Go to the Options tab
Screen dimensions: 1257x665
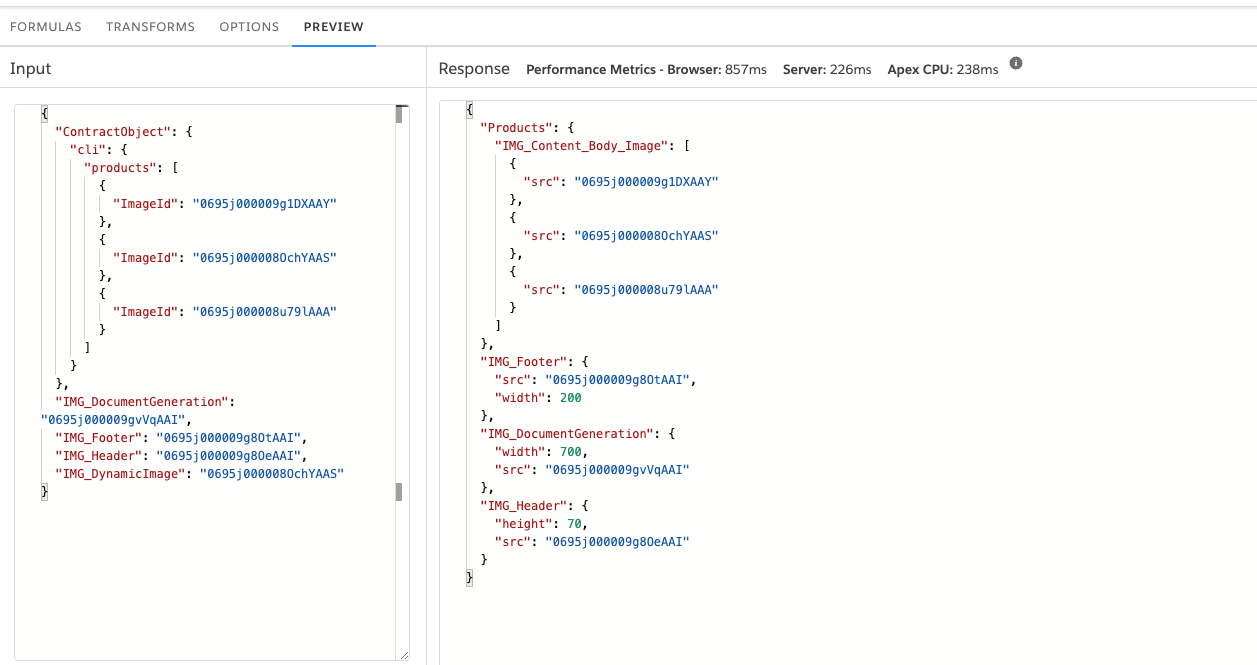tap(249, 27)
